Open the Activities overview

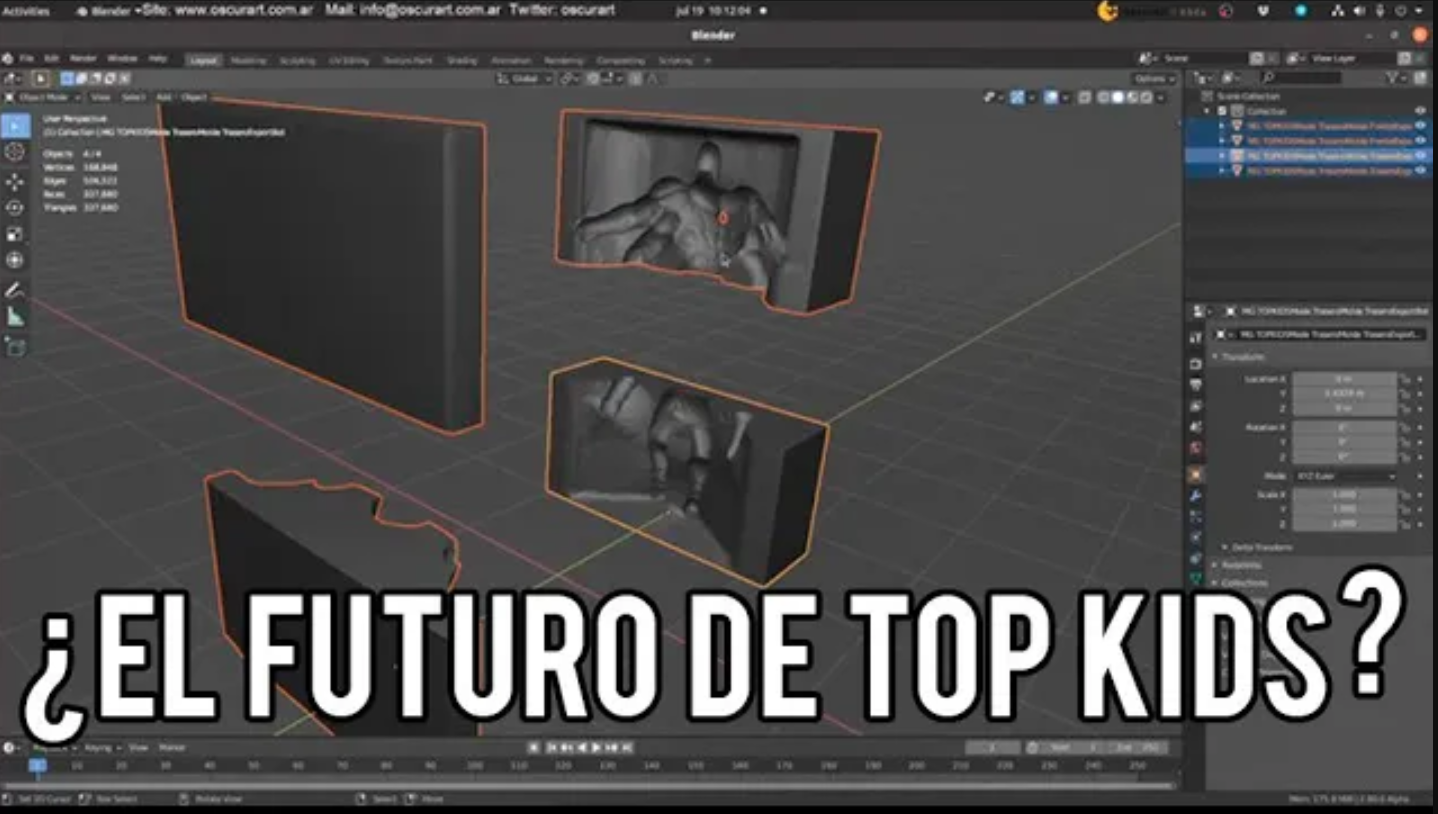pyautogui.click(x=25, y=11)
